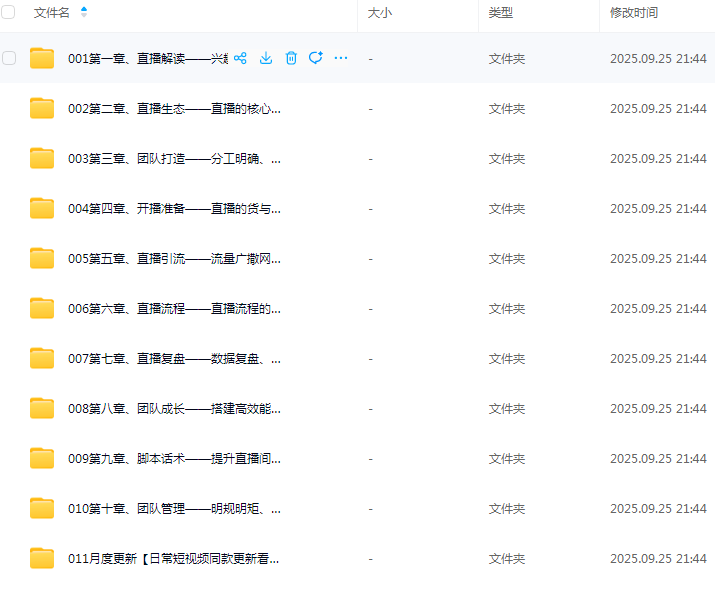The height and width of the screenshot is (606, 715).
Task: Open the 010第十章、团队管理 folder name link
Action: point(174,508)
